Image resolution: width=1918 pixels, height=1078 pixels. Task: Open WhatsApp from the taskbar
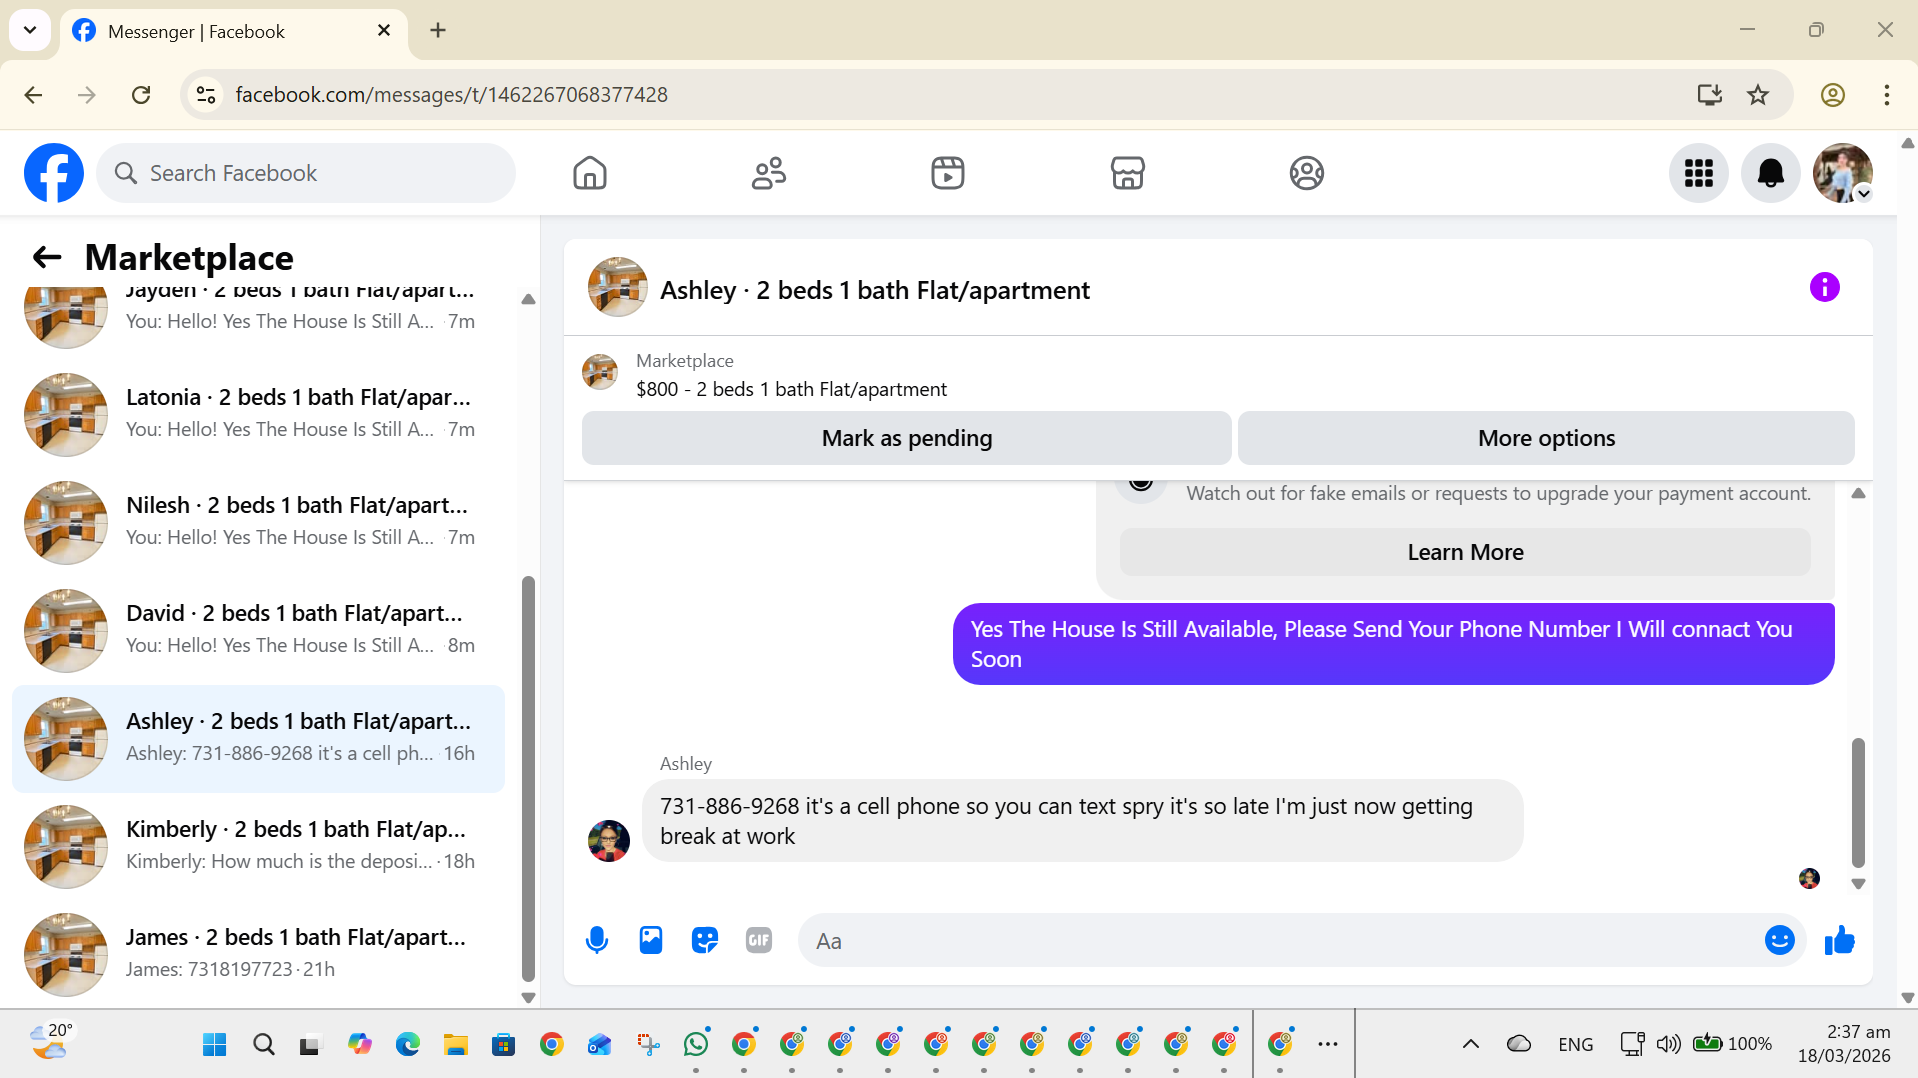pos(696,1044)
